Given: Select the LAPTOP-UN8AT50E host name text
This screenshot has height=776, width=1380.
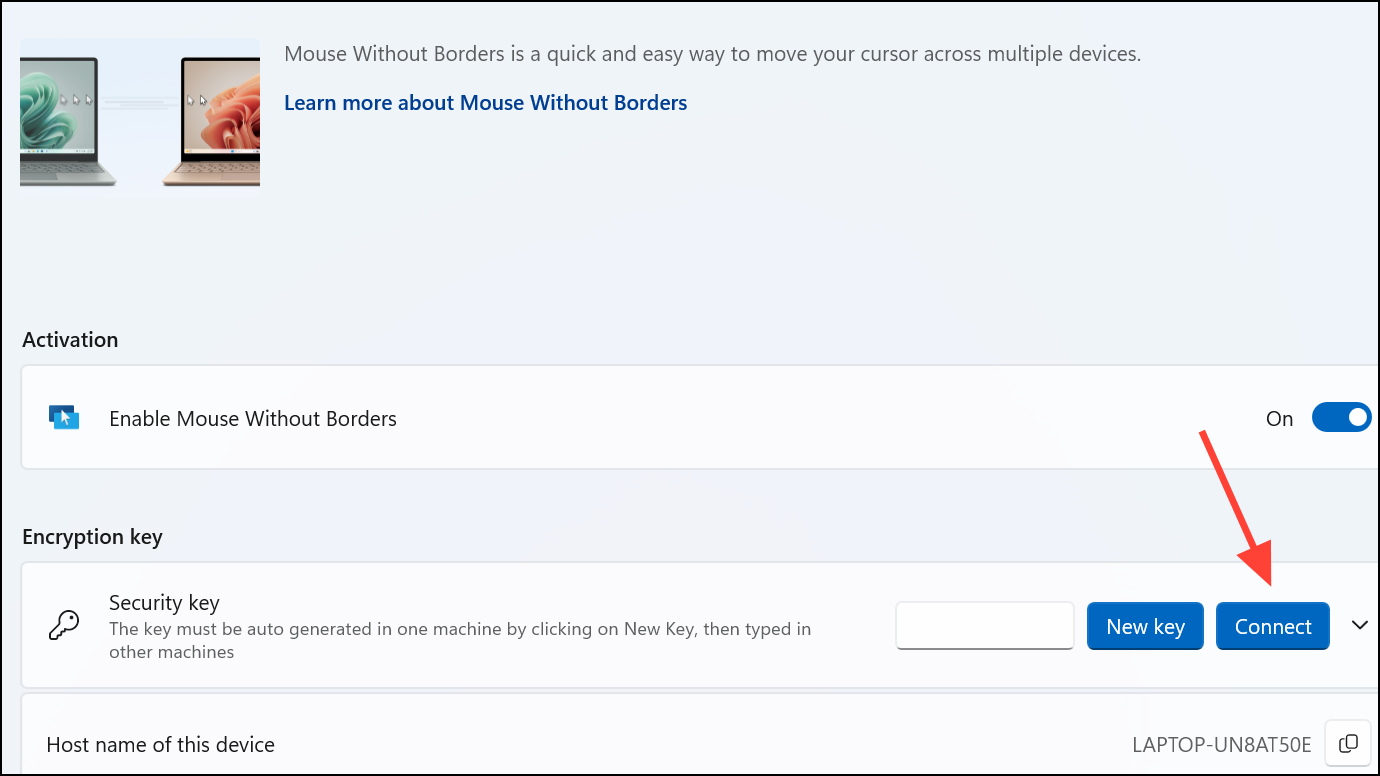Looking at the screenshot, I should [x=1221, y=744].
